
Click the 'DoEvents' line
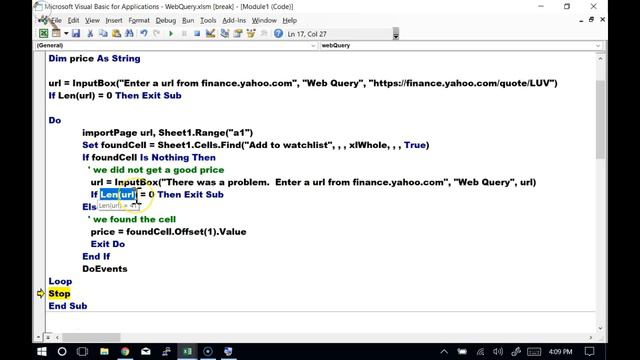coord(105,269)
